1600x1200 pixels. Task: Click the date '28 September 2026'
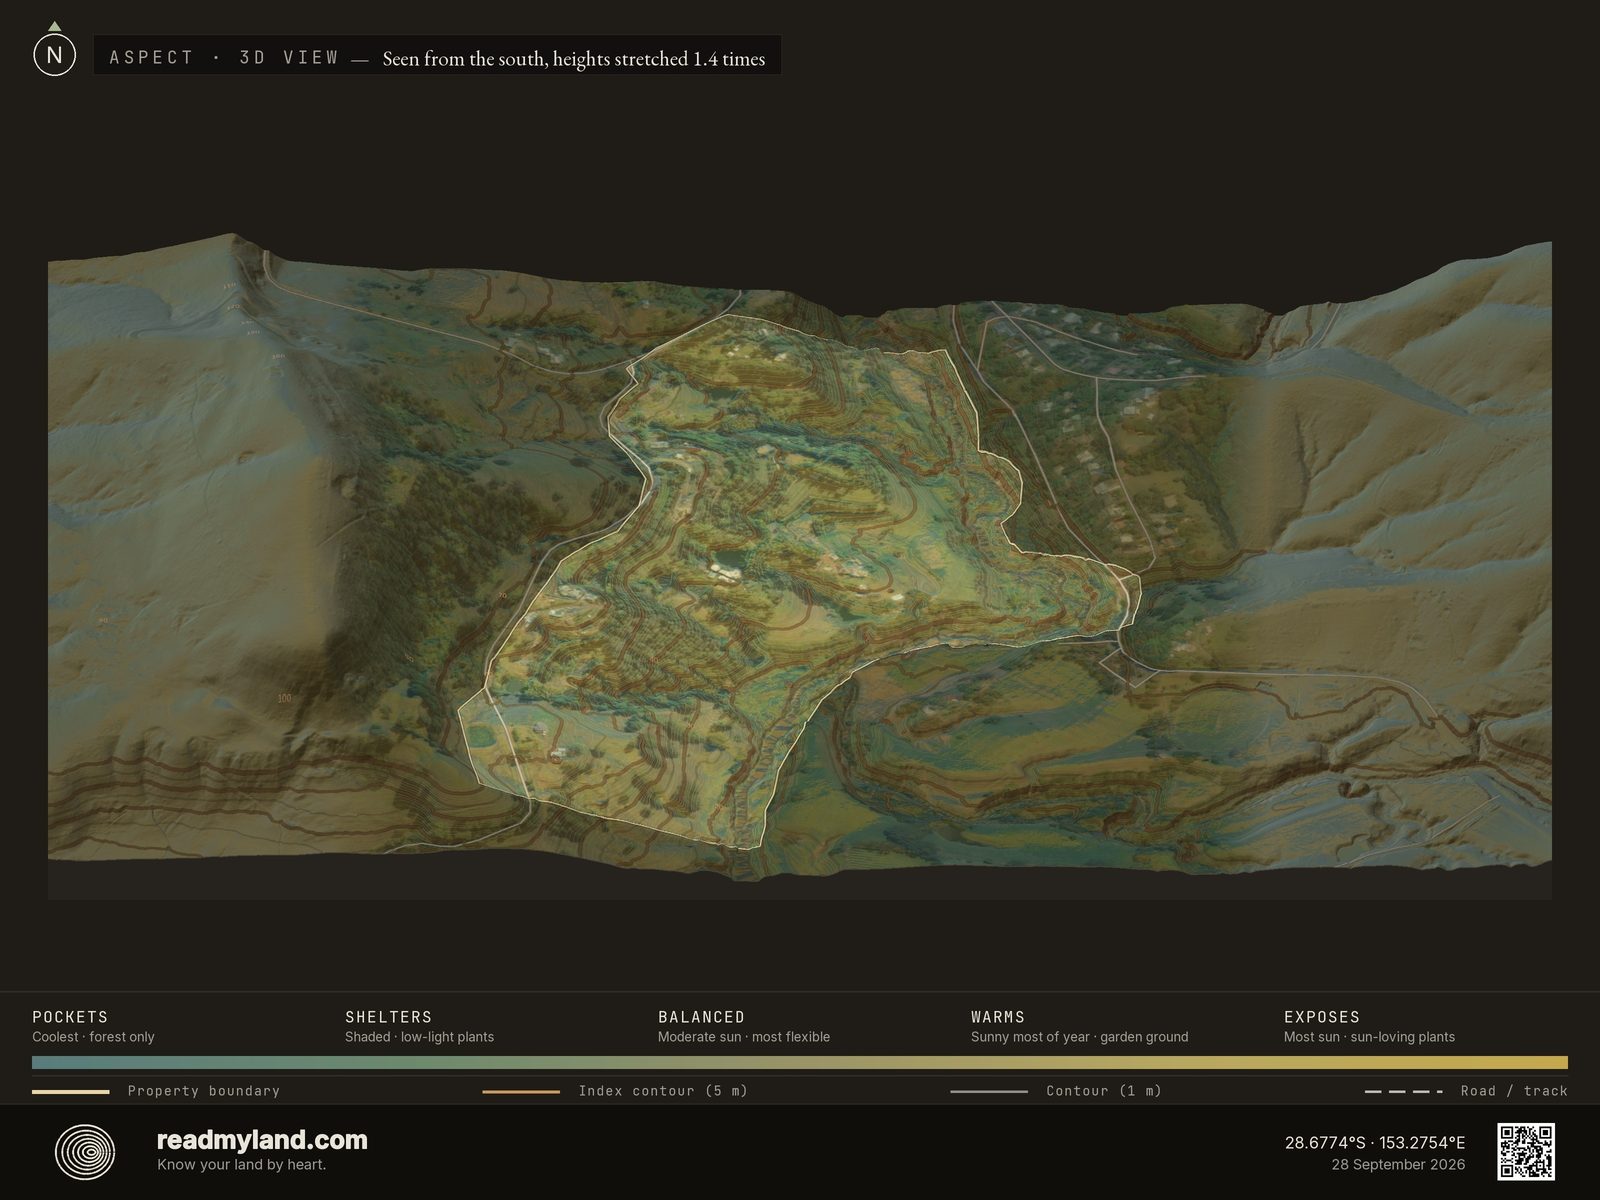[1398, 1165]
